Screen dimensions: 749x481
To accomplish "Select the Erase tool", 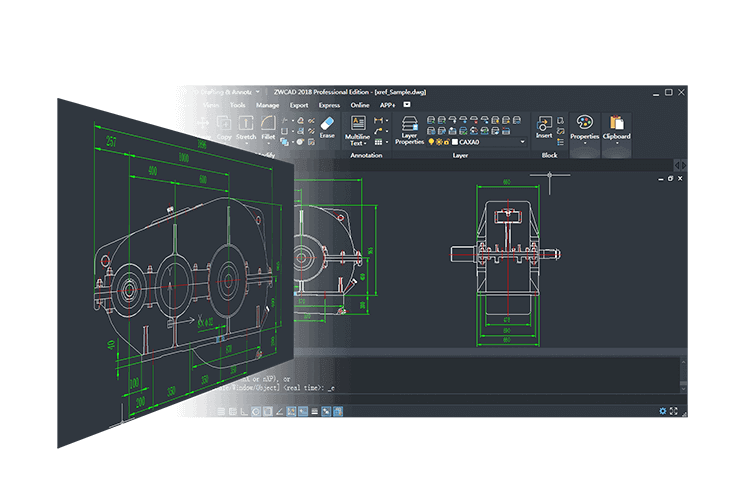I will click(327, 128).
